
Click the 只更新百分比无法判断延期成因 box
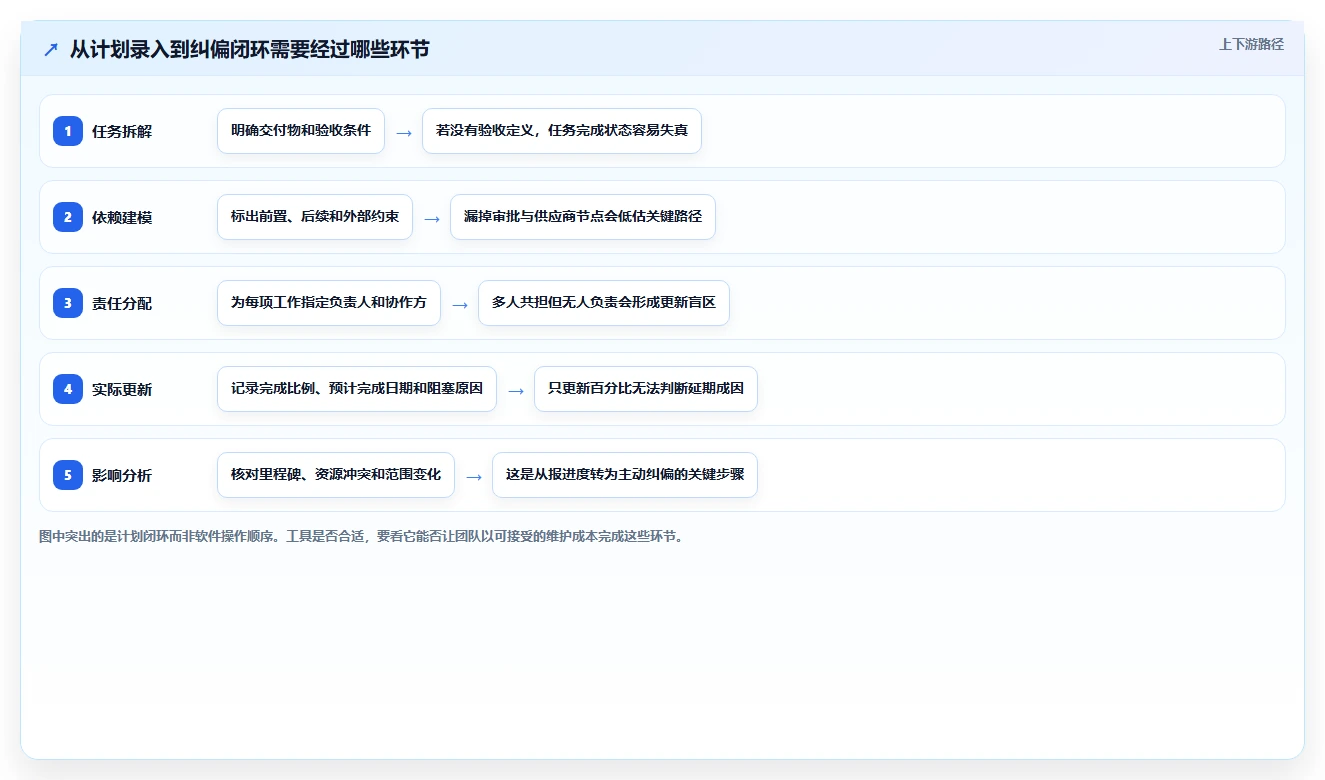(646, 389)
